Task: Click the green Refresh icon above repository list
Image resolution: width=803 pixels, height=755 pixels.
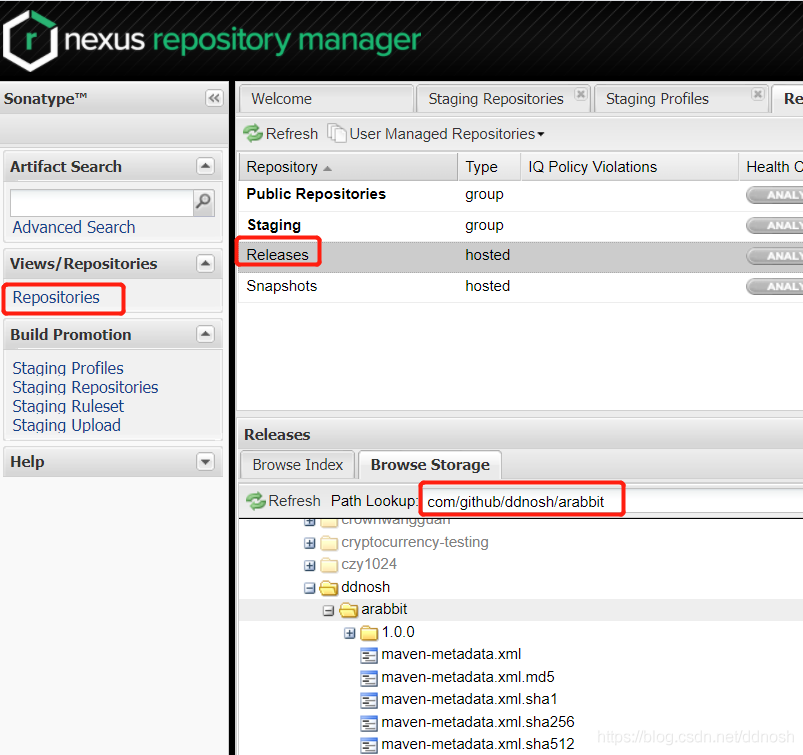Action: [253, 134]
